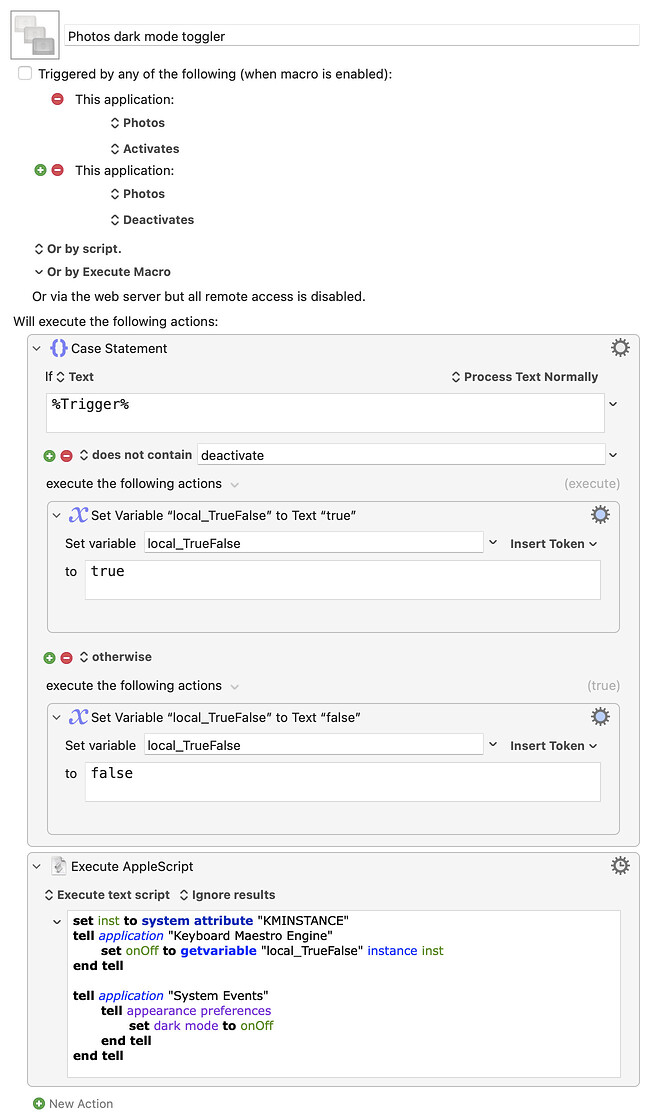Image resolution: width=650 pixels, height=1120 pixels.
Task: Delete the 'does not contain' case
Action: coord(66,455)
